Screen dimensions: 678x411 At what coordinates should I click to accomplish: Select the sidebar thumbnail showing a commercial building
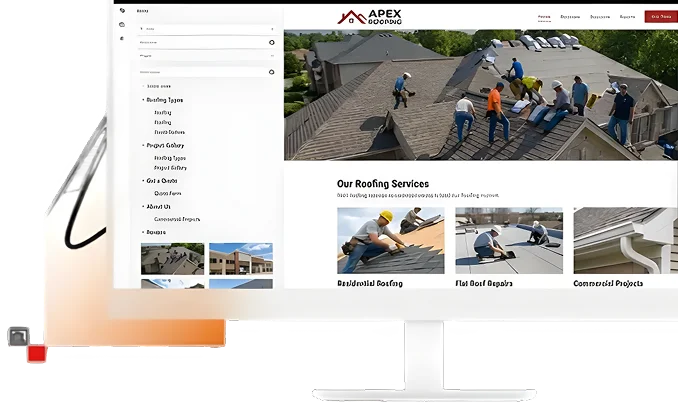[x=241, y=259]
